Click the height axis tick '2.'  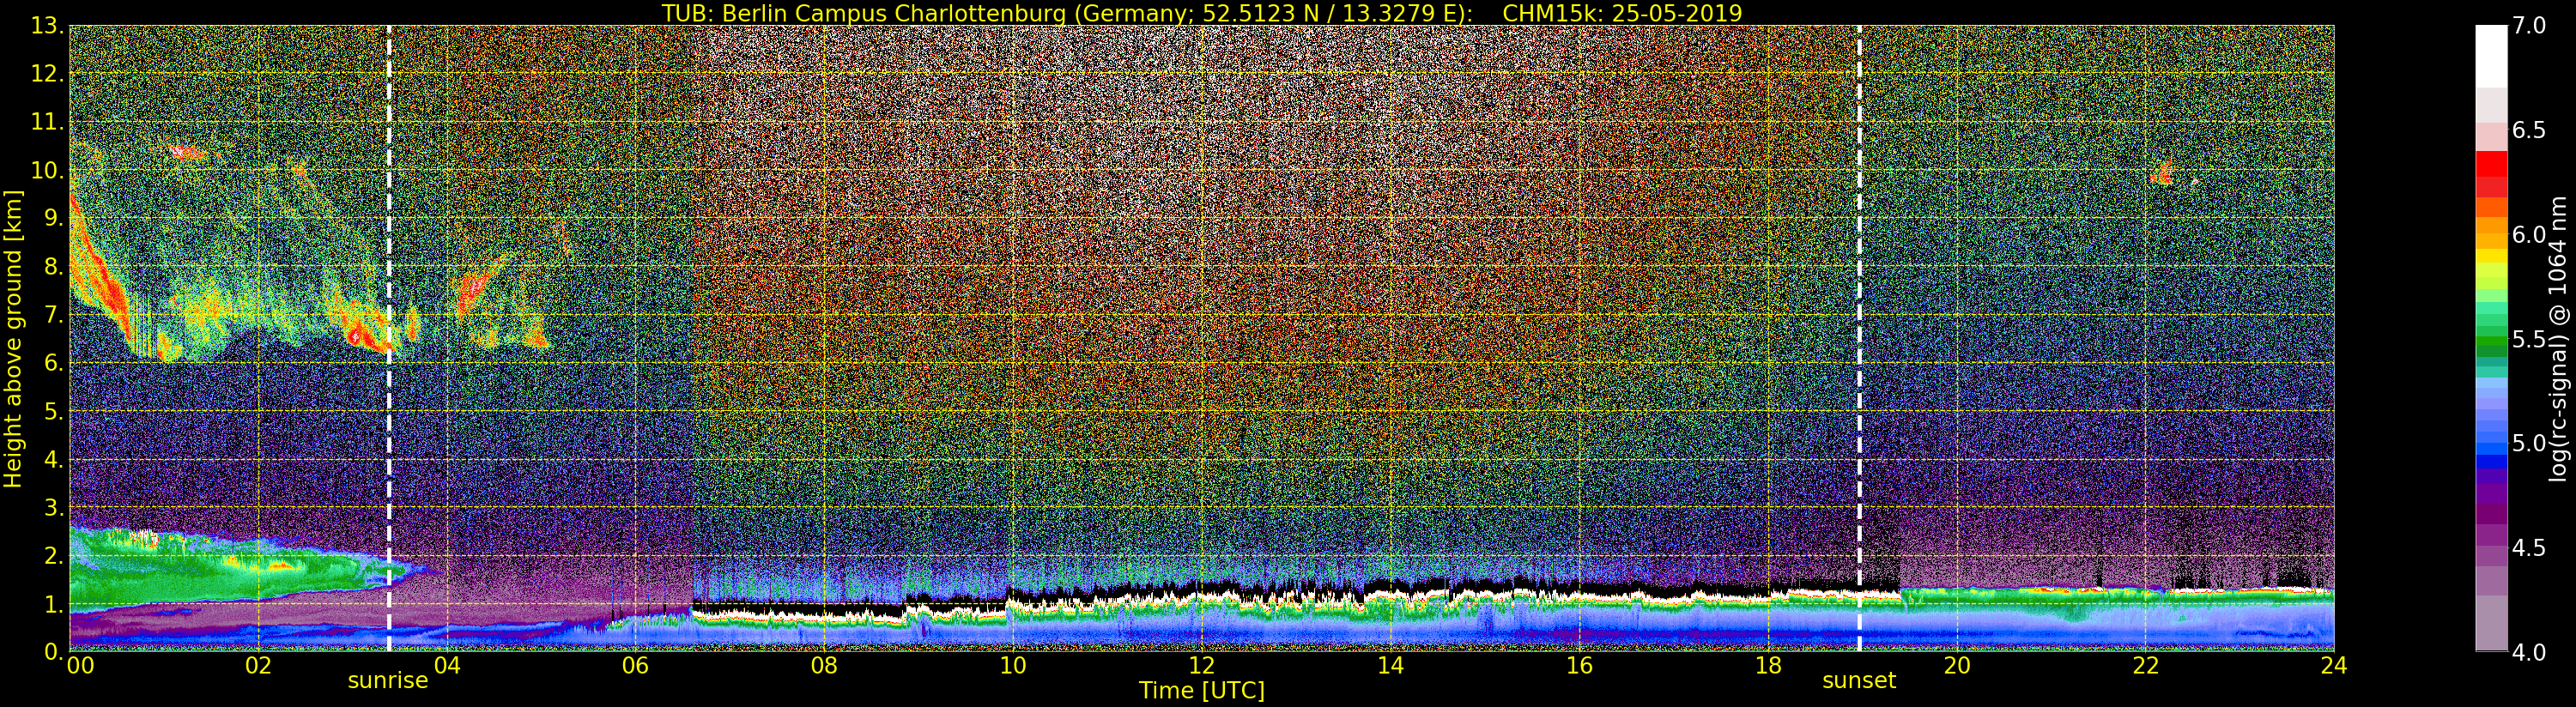pos(53,555)
